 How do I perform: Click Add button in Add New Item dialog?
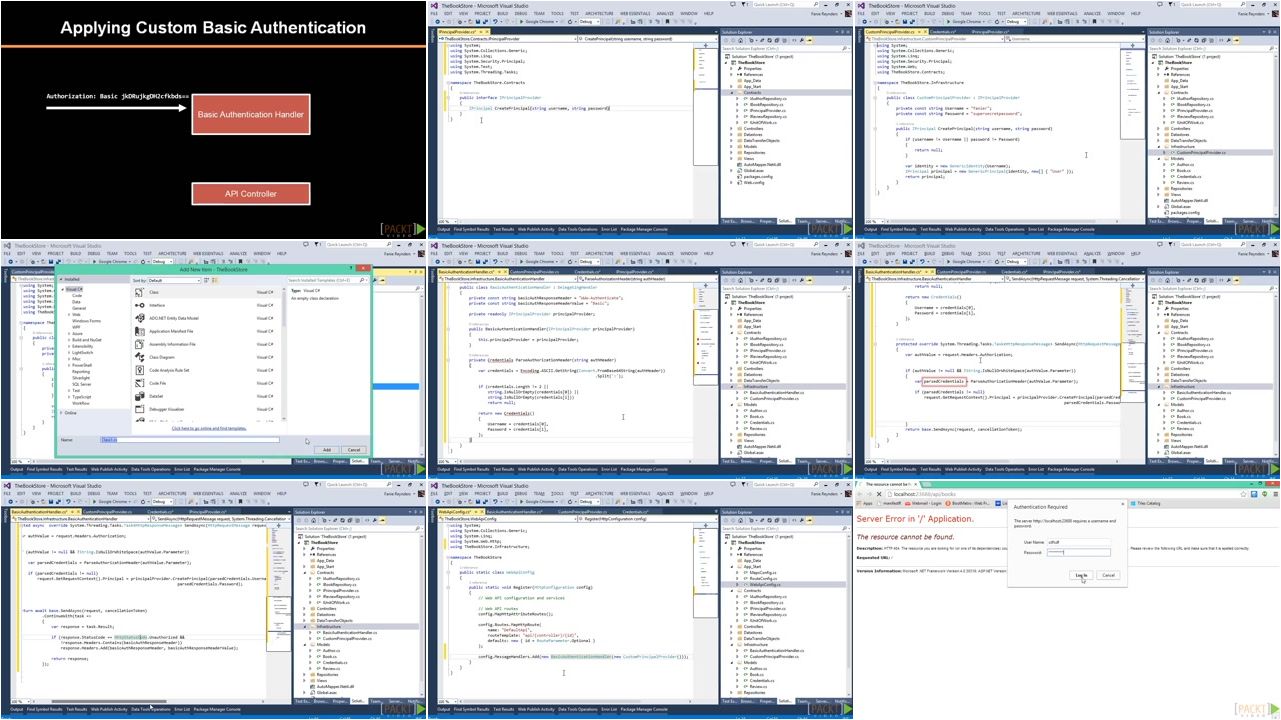[x=326, y=450]
